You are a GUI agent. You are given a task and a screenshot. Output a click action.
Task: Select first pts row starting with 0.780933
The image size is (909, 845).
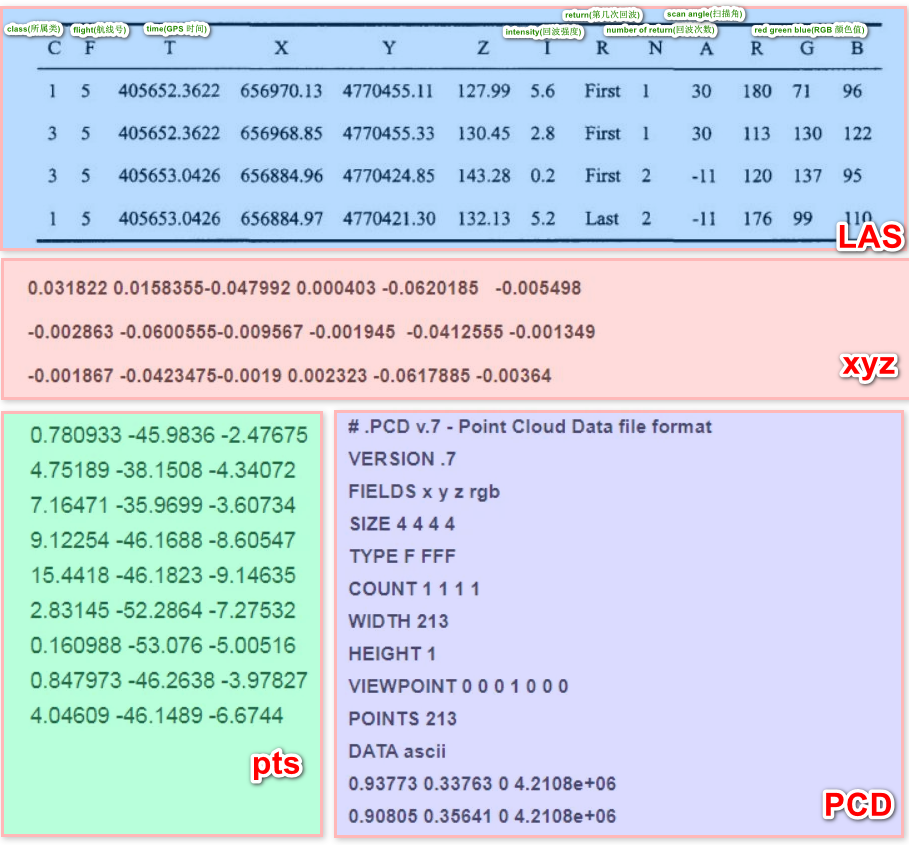pos(169,435)
